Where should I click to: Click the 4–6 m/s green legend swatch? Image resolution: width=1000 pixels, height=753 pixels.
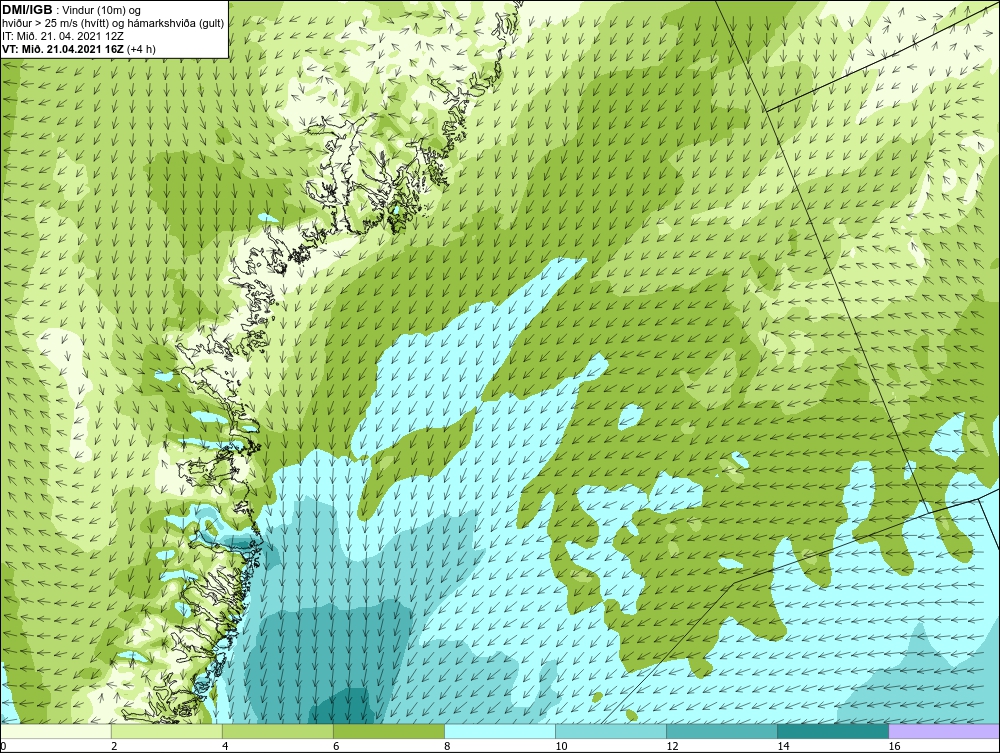click(278, 731)
